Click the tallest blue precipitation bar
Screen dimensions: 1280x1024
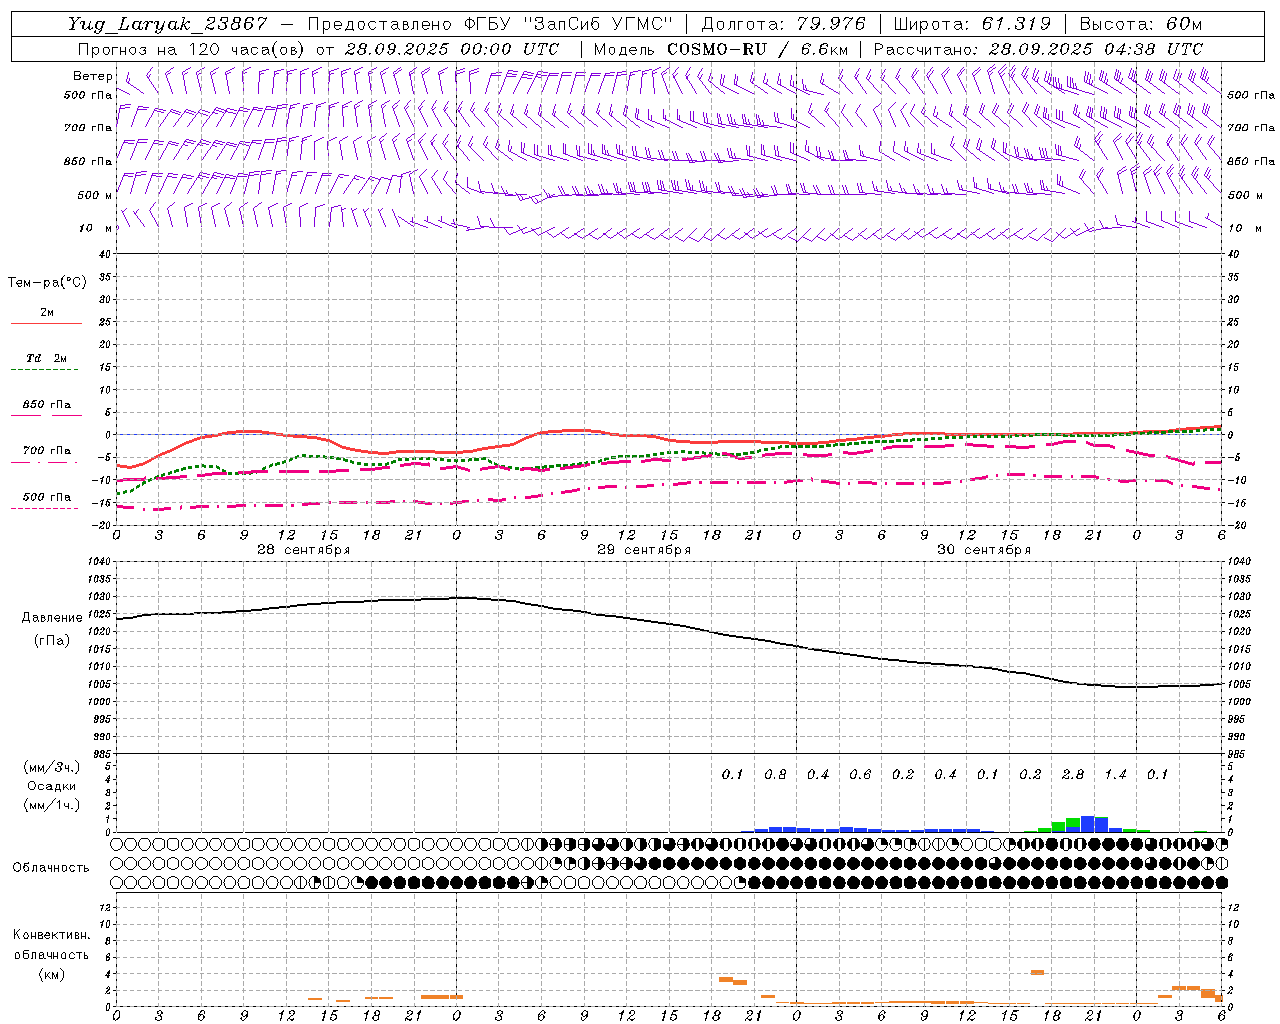point(1087,824)
